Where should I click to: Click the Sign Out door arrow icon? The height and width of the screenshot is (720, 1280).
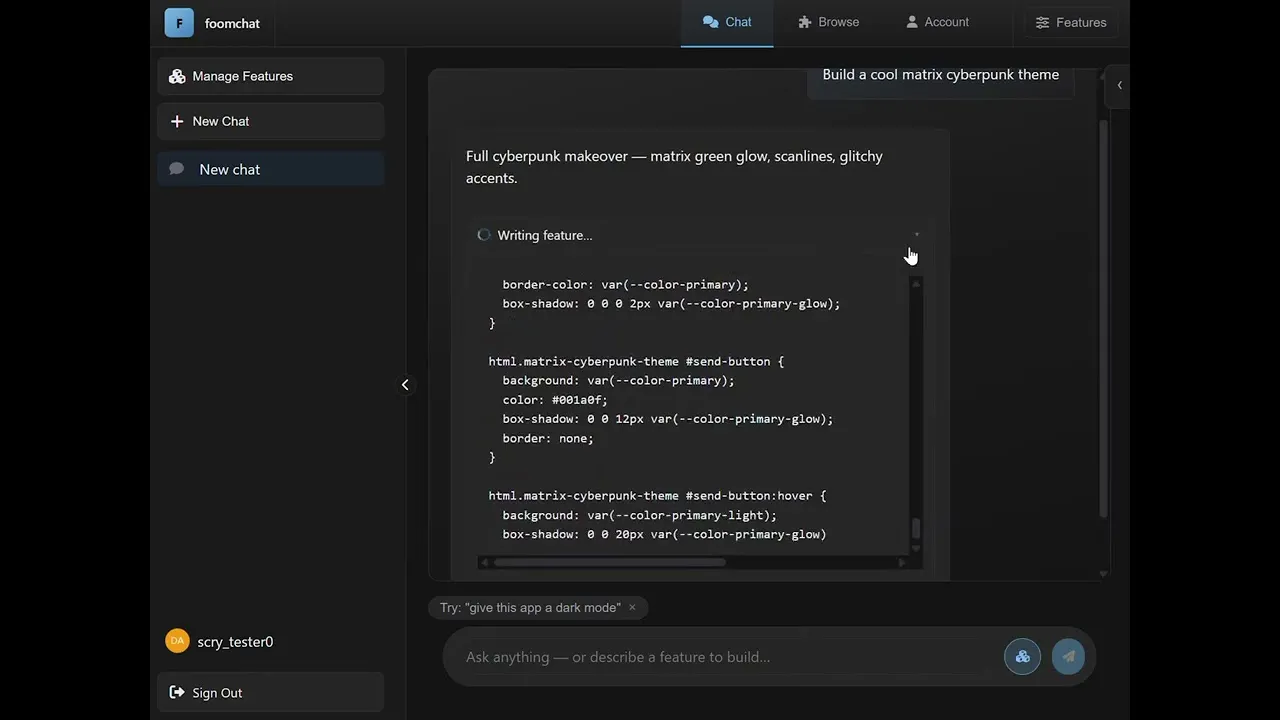tap(177, 692)
